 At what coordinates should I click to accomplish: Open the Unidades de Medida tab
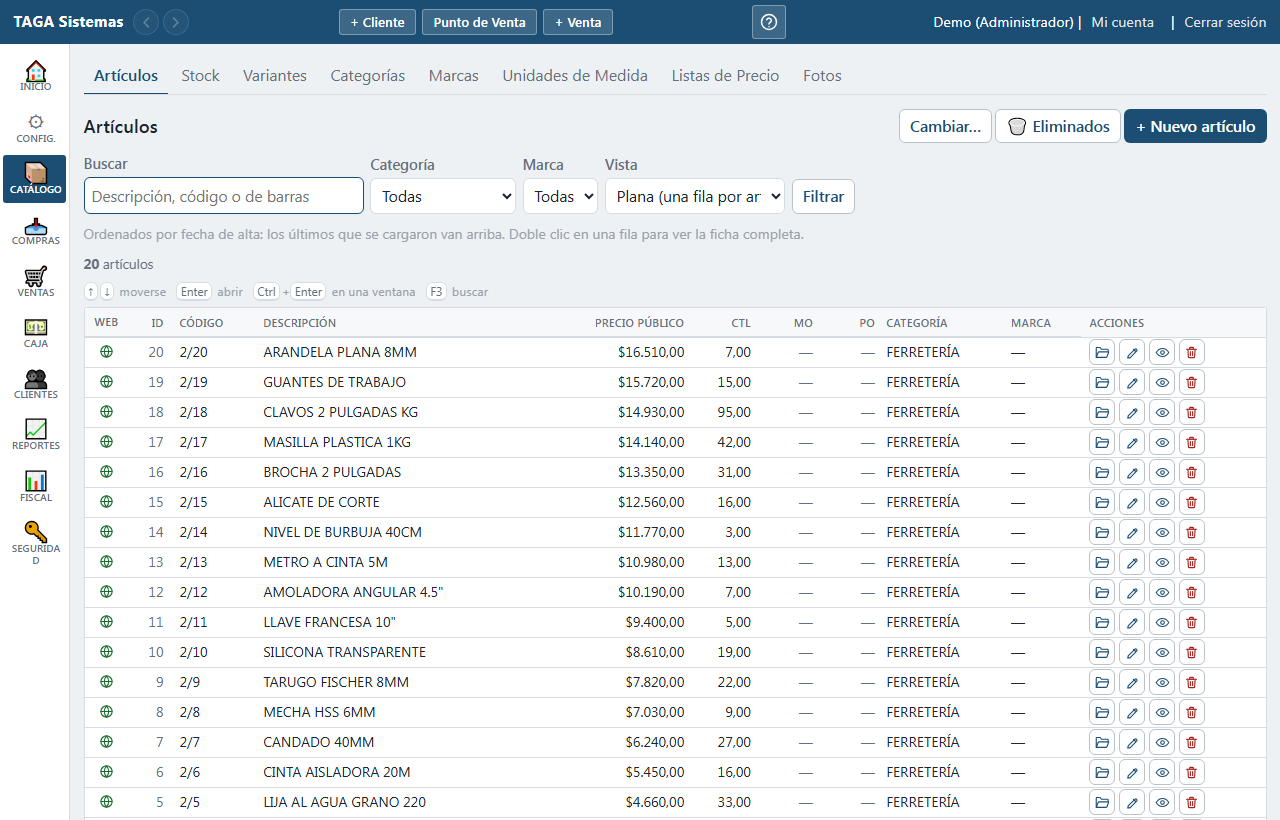pos(575,75)
